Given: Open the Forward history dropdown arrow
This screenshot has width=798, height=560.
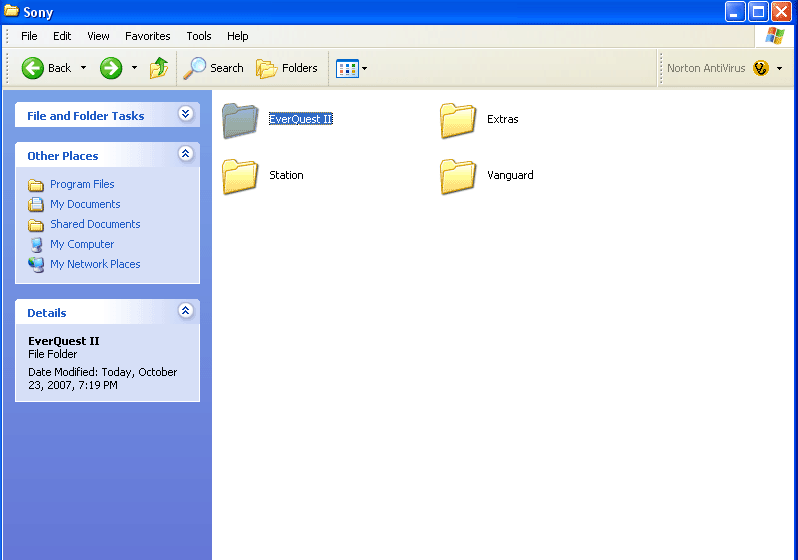Looking at the screenshot, I should coord(134,68).
